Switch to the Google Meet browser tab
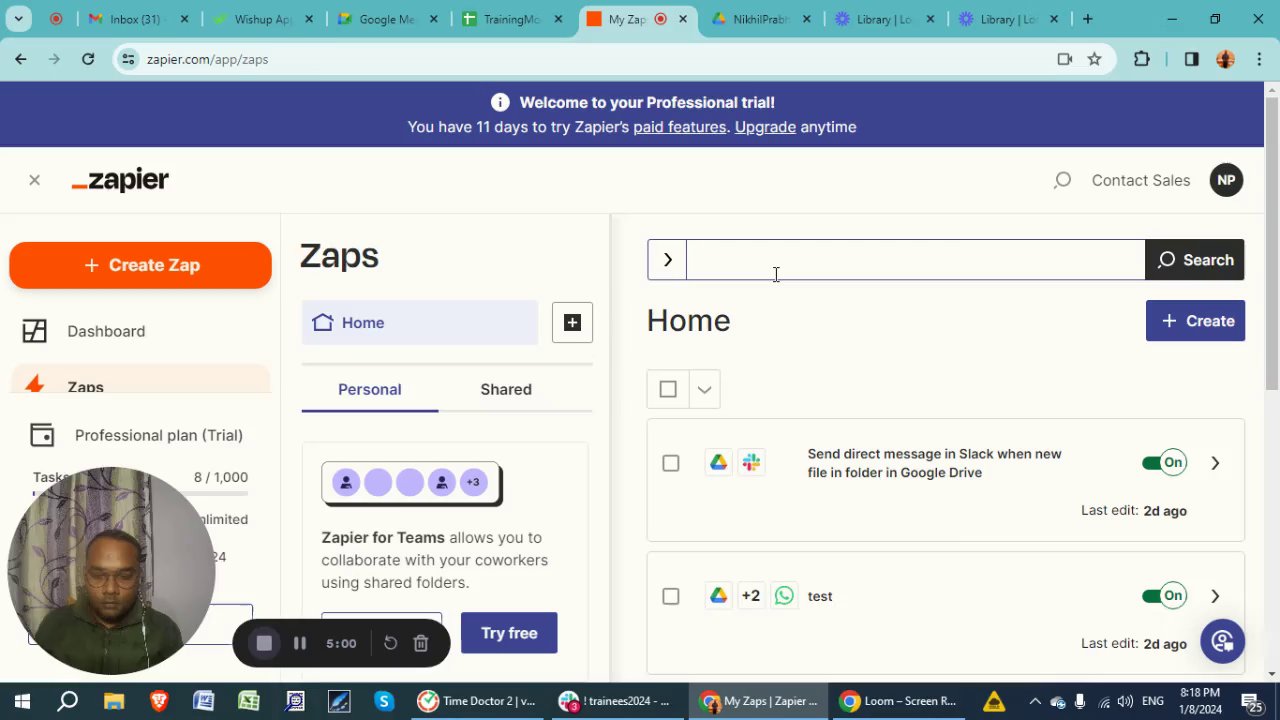Screen dimensions: 1280x720 pyautogui.click(x=386, y=19)
